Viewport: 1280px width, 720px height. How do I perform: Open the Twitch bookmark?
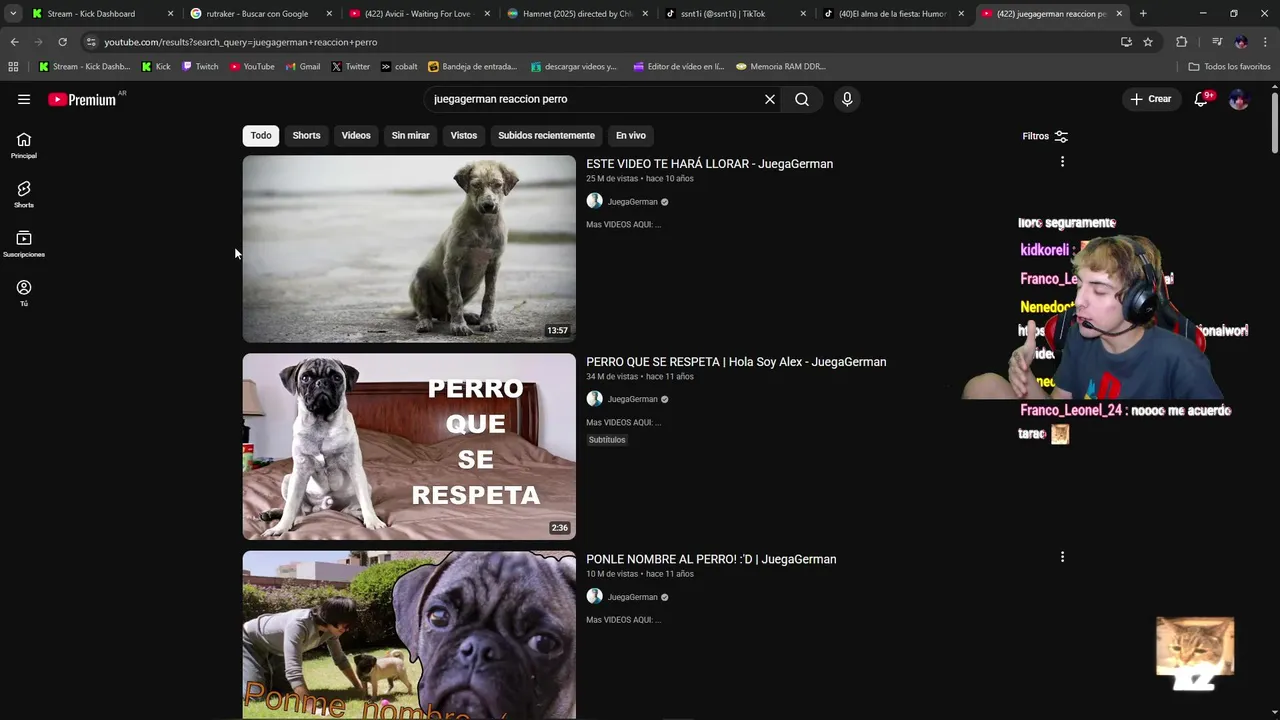pos(200,67)
